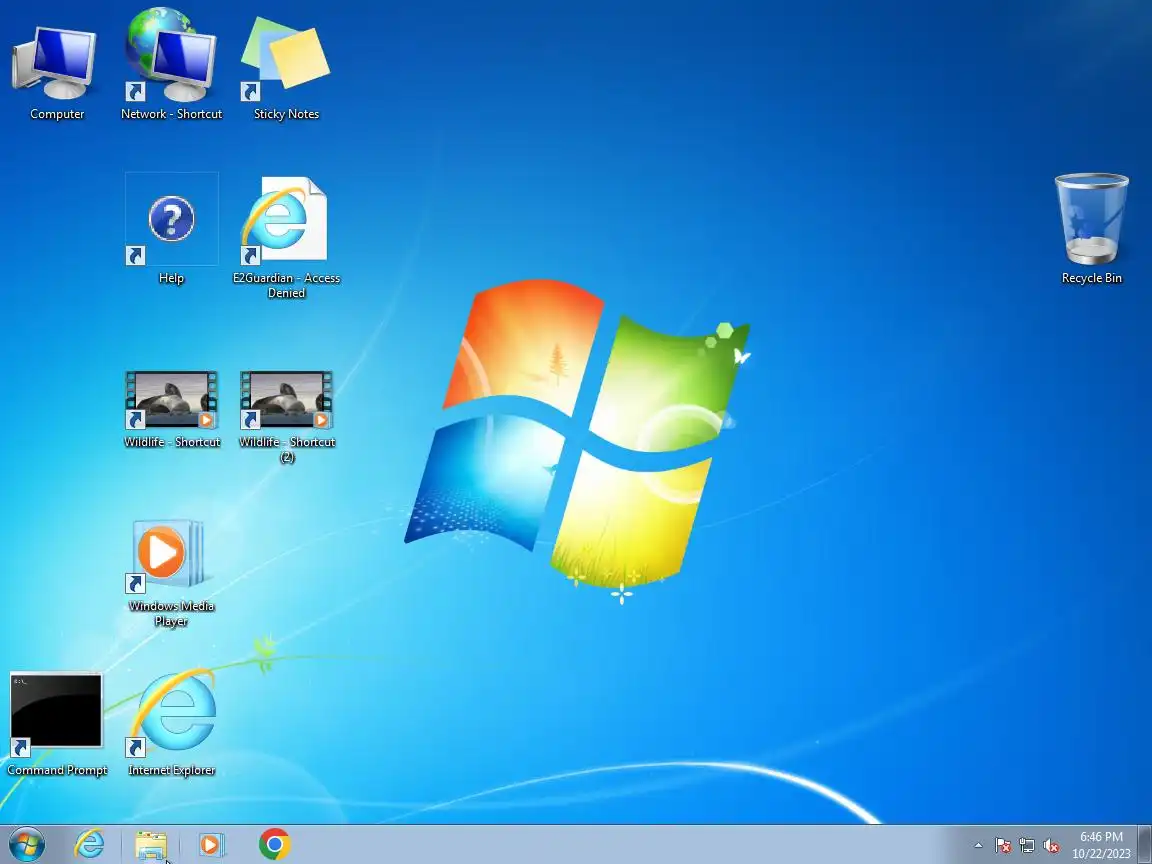
Task: Launch Windows Media Player from the taskbar
Action: (212, 845)
